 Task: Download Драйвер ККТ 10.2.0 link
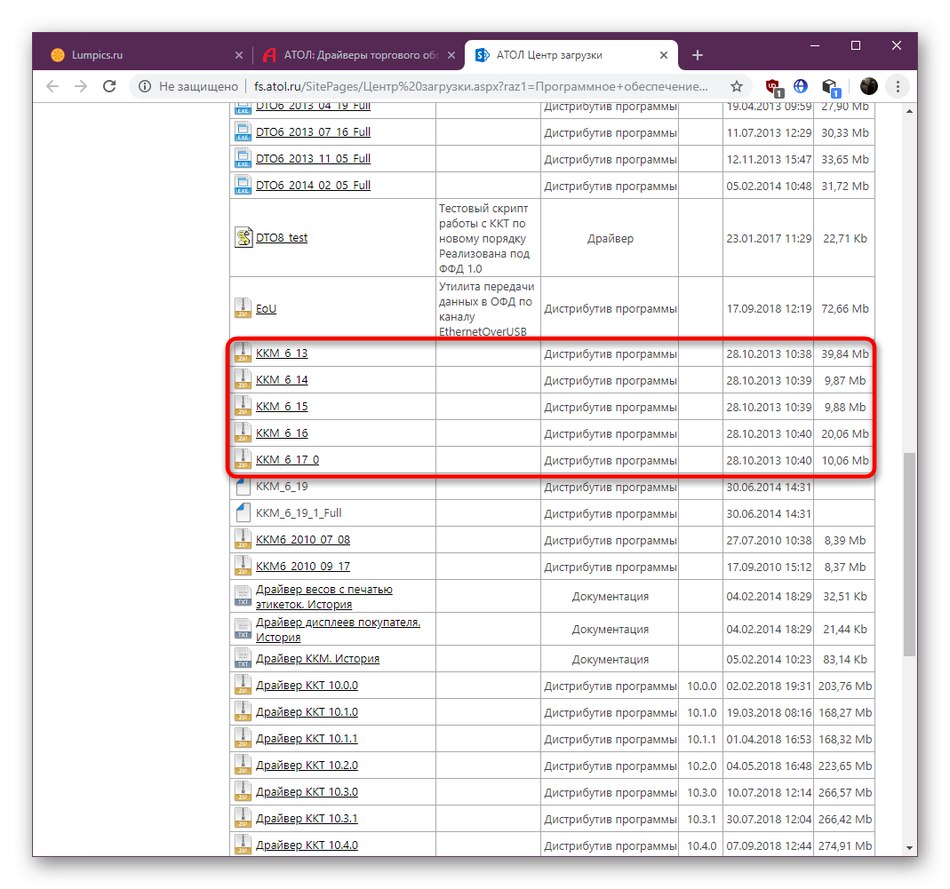pos(307,765)
